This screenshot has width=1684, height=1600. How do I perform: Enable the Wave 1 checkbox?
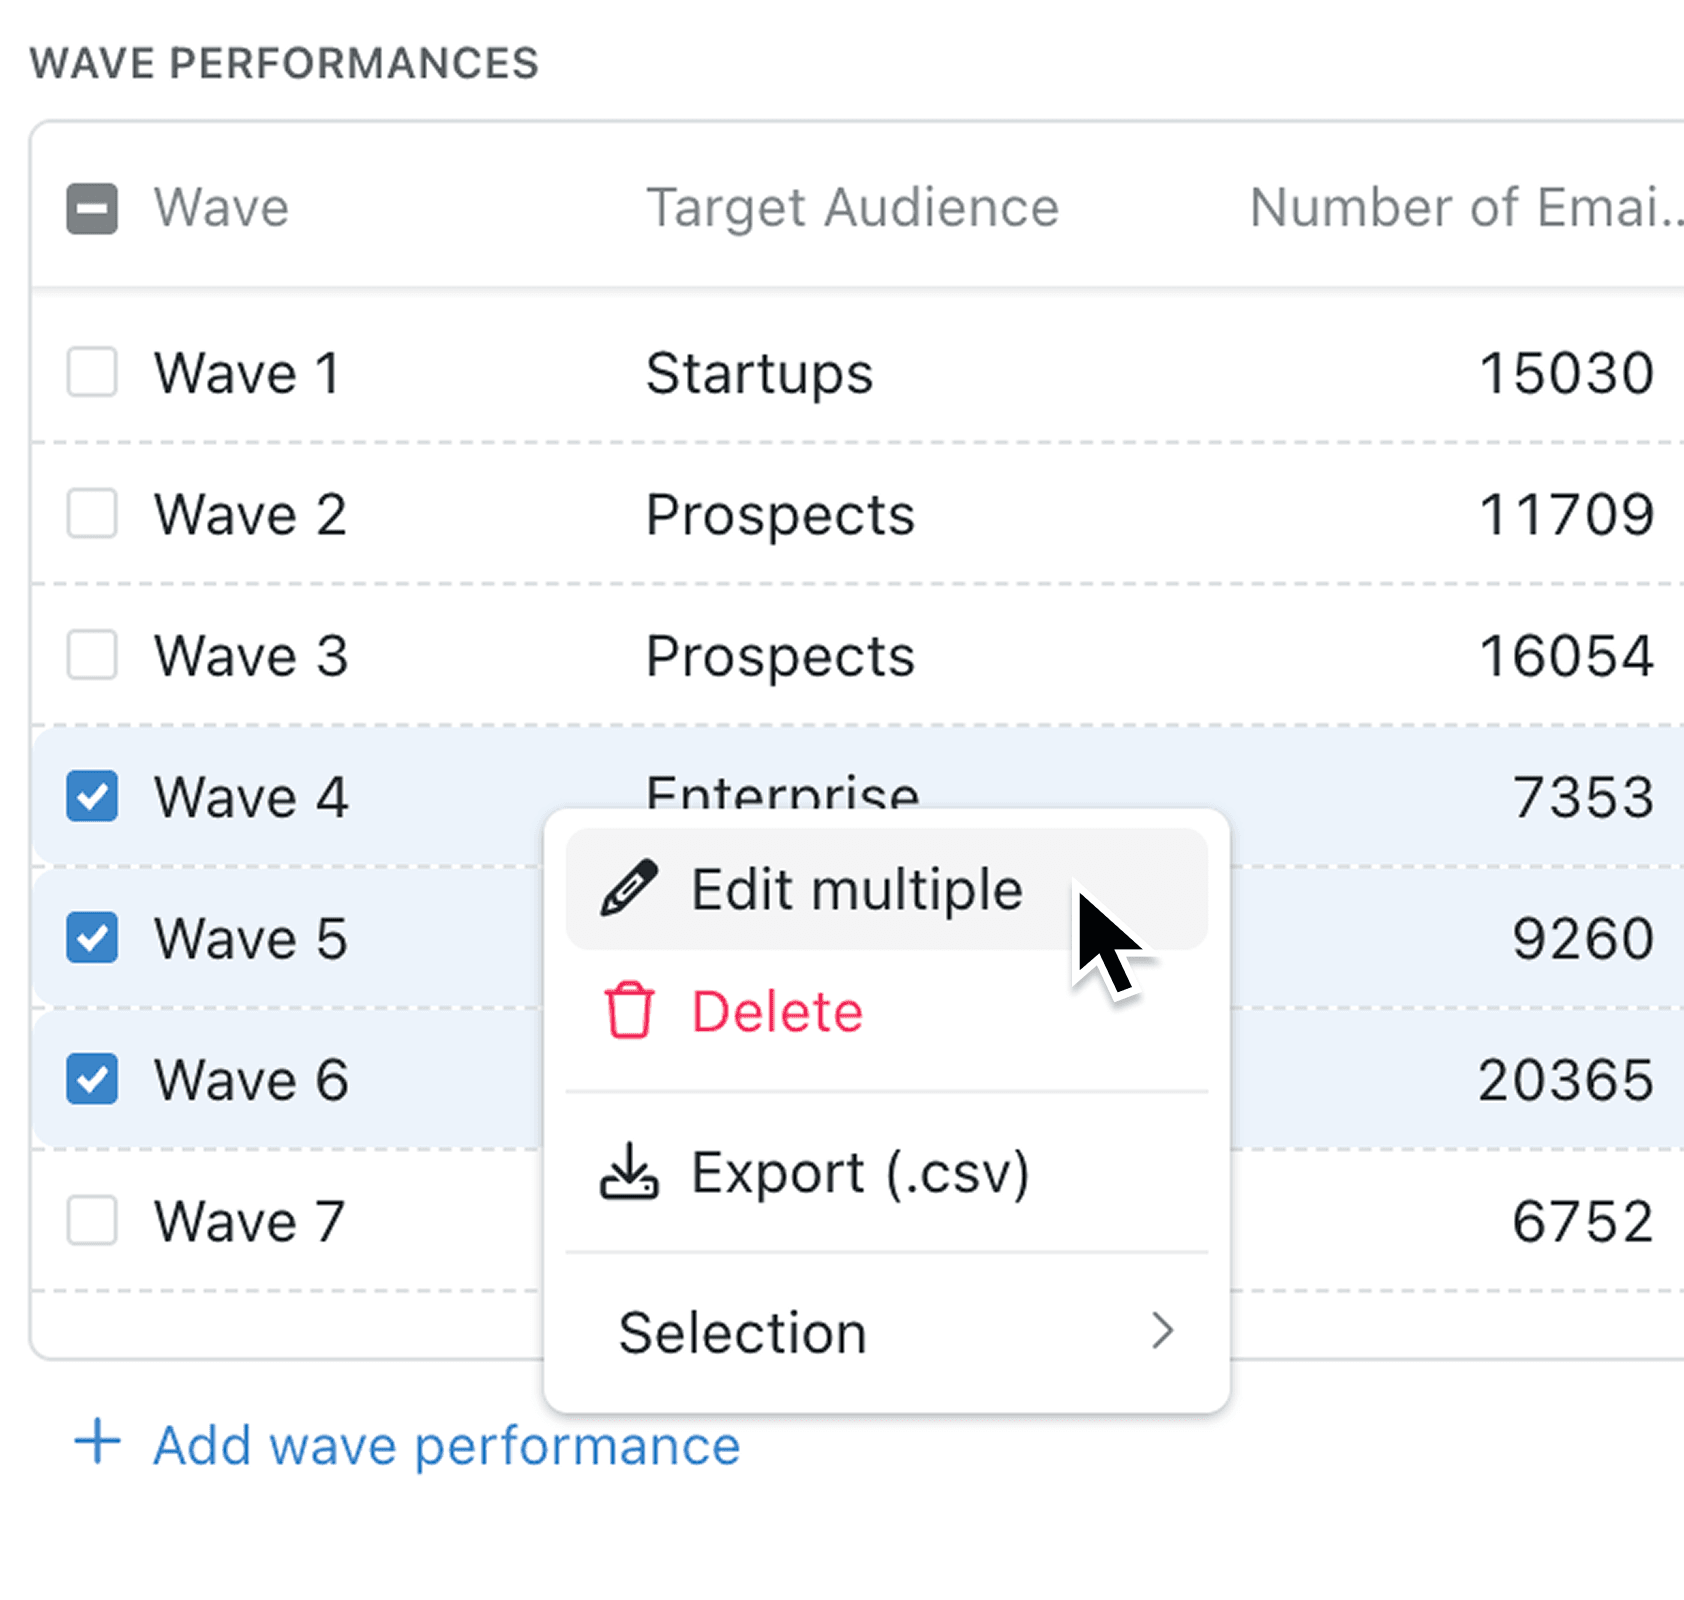(x=91, y=374)
